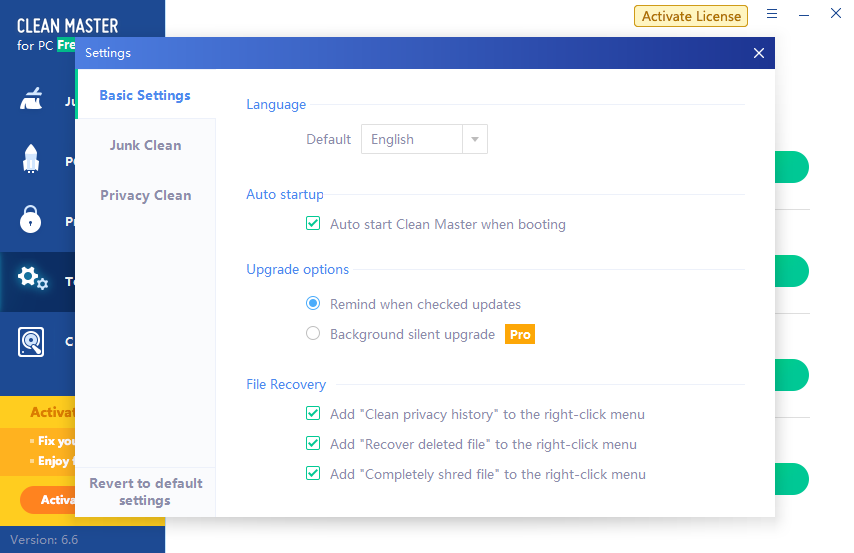Click the English language combo box field
The image size is (854, 553).
click(424, 139)
